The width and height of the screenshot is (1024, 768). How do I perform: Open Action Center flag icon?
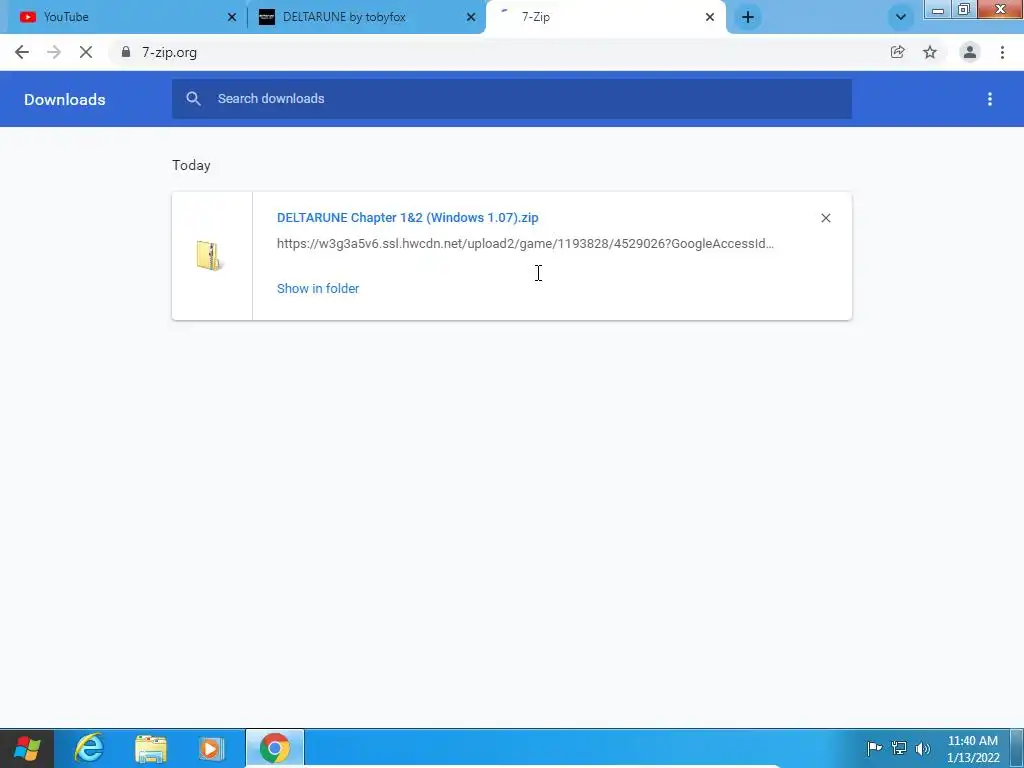click(874, 748)
